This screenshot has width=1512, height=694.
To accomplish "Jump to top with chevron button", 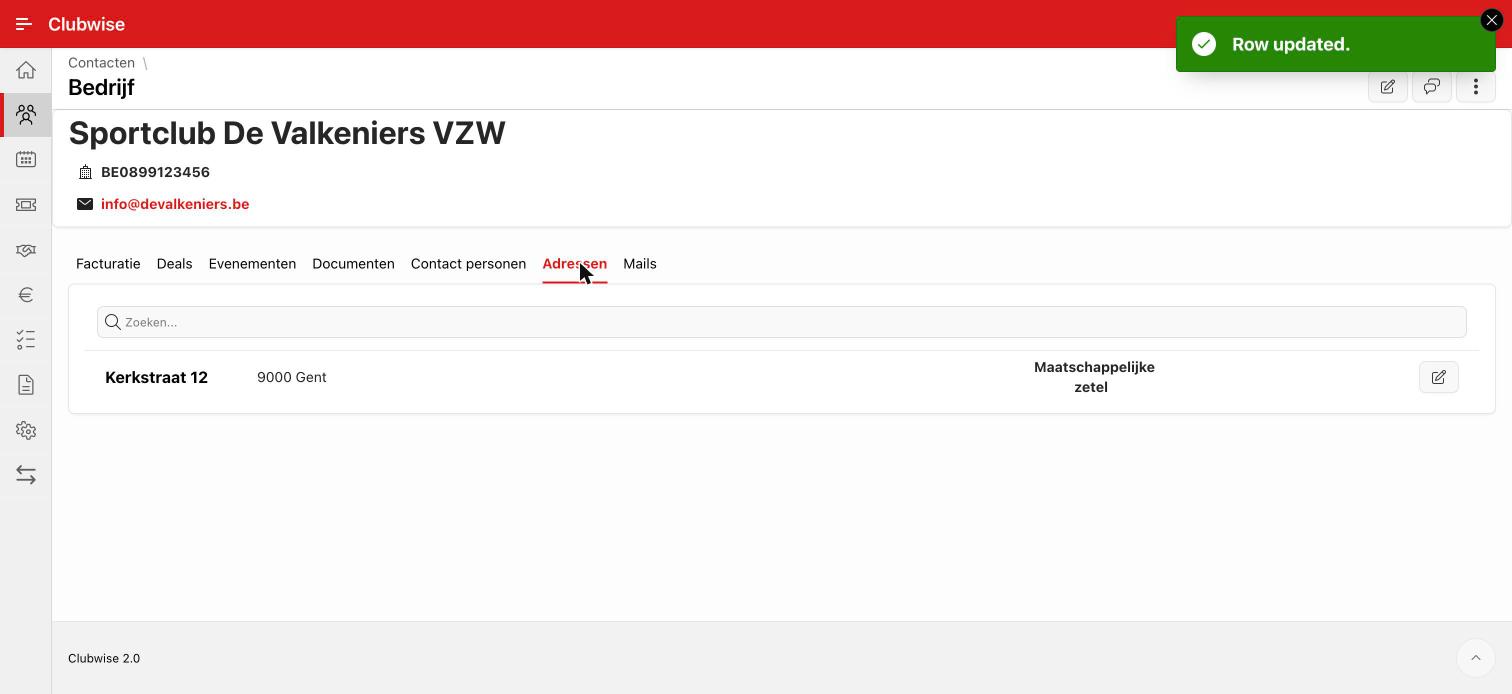I will tap(1475, 658).
